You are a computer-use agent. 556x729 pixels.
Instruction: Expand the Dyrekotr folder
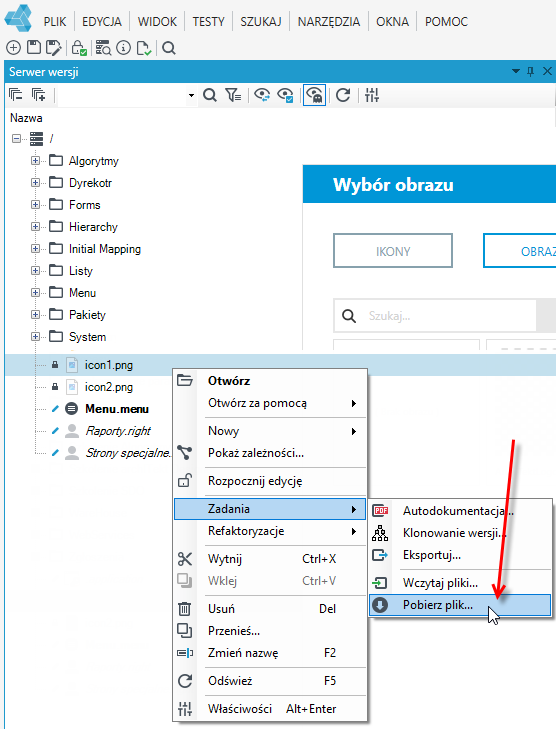[35, 183]
